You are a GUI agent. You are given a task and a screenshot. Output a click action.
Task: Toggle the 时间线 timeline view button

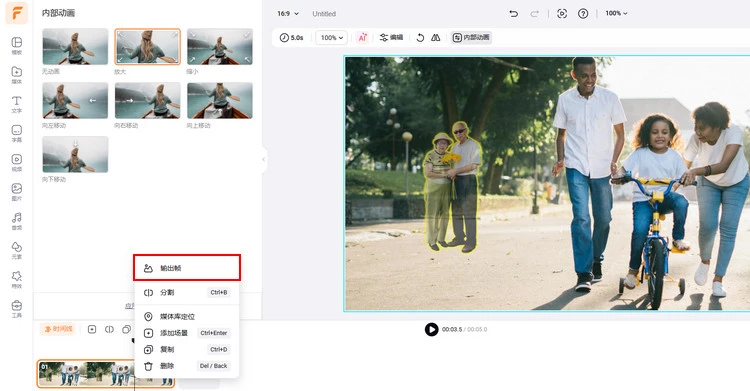click(x=58, y=329)
